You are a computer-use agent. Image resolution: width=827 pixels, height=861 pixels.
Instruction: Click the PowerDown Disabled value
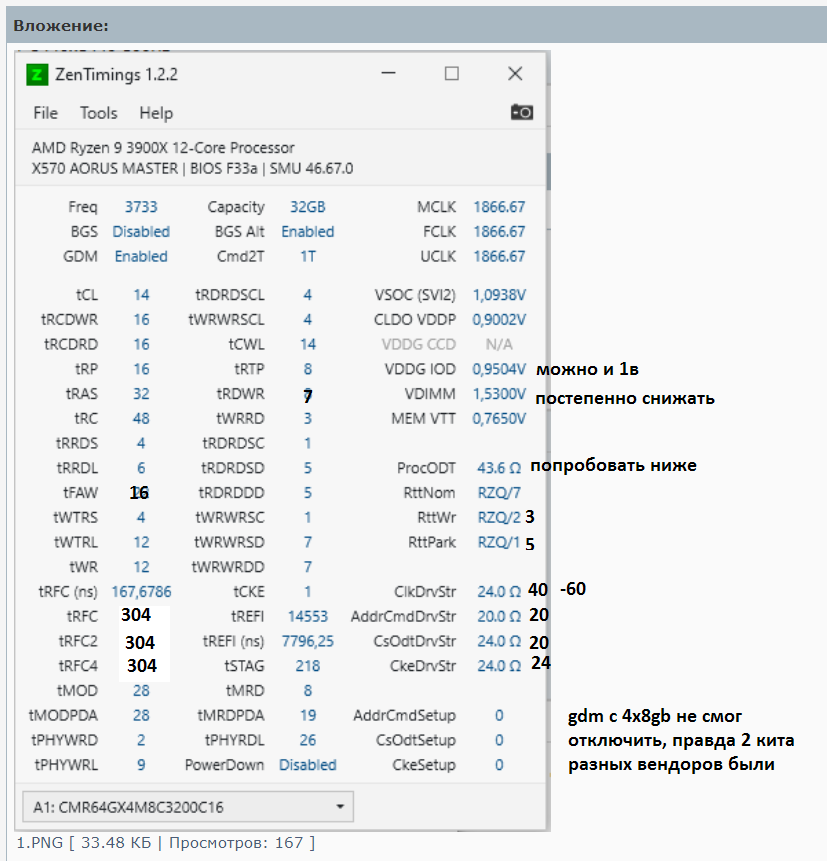click(308, 764)
